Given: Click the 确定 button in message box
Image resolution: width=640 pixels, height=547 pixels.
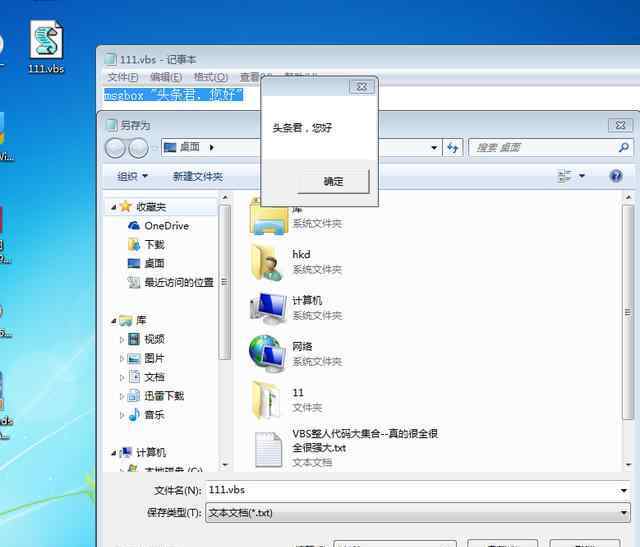Looking at the screenshot, I should coord(333,181).
